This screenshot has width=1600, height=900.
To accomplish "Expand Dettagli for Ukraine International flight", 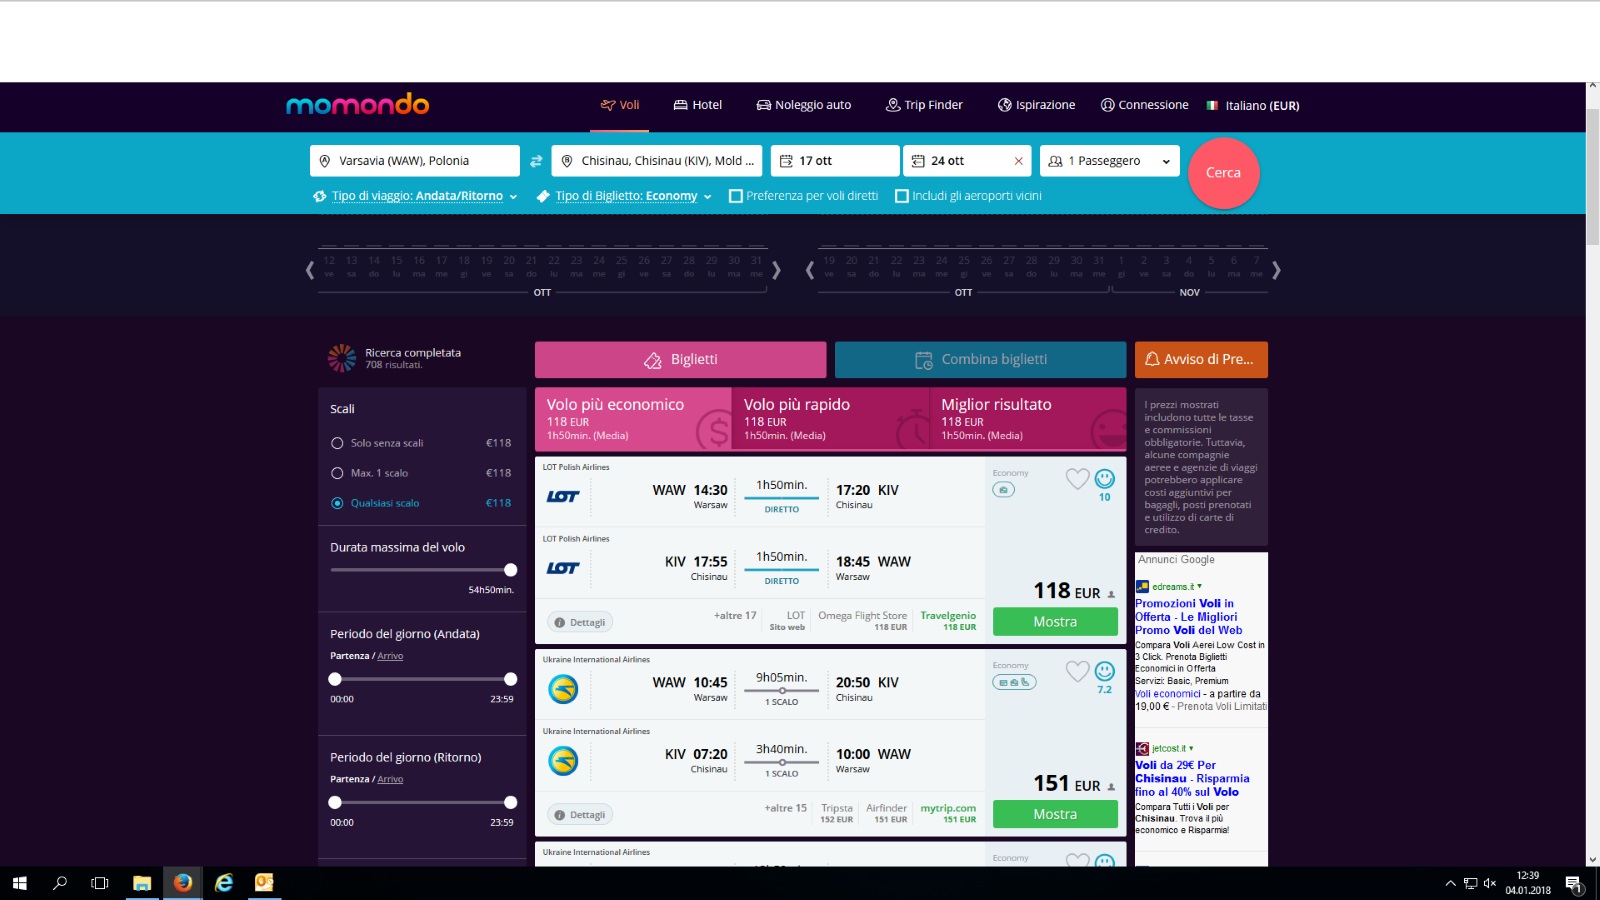I will point(580,815).
